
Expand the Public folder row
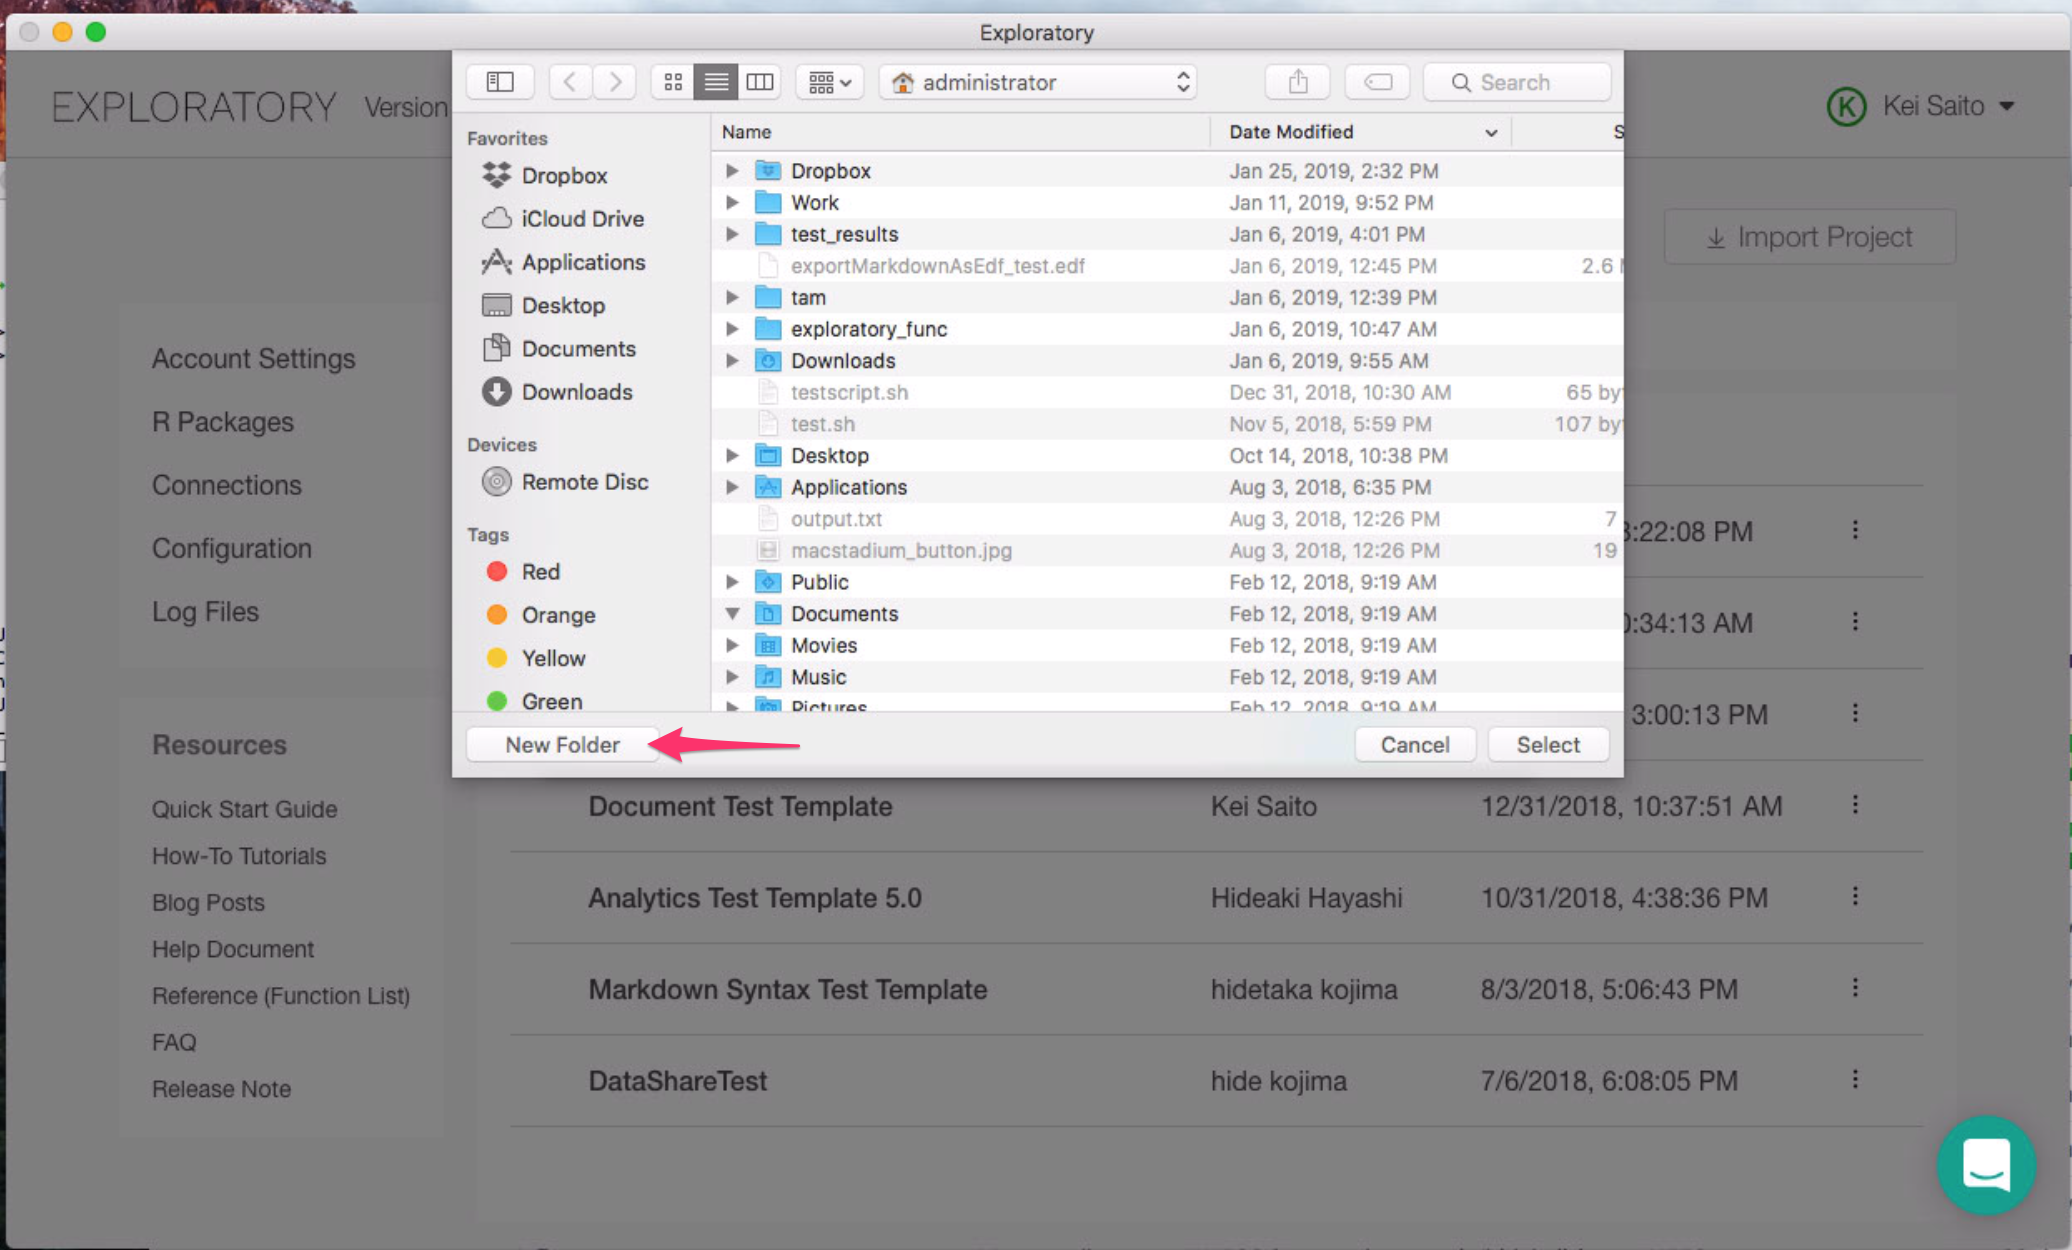point(732,581)
